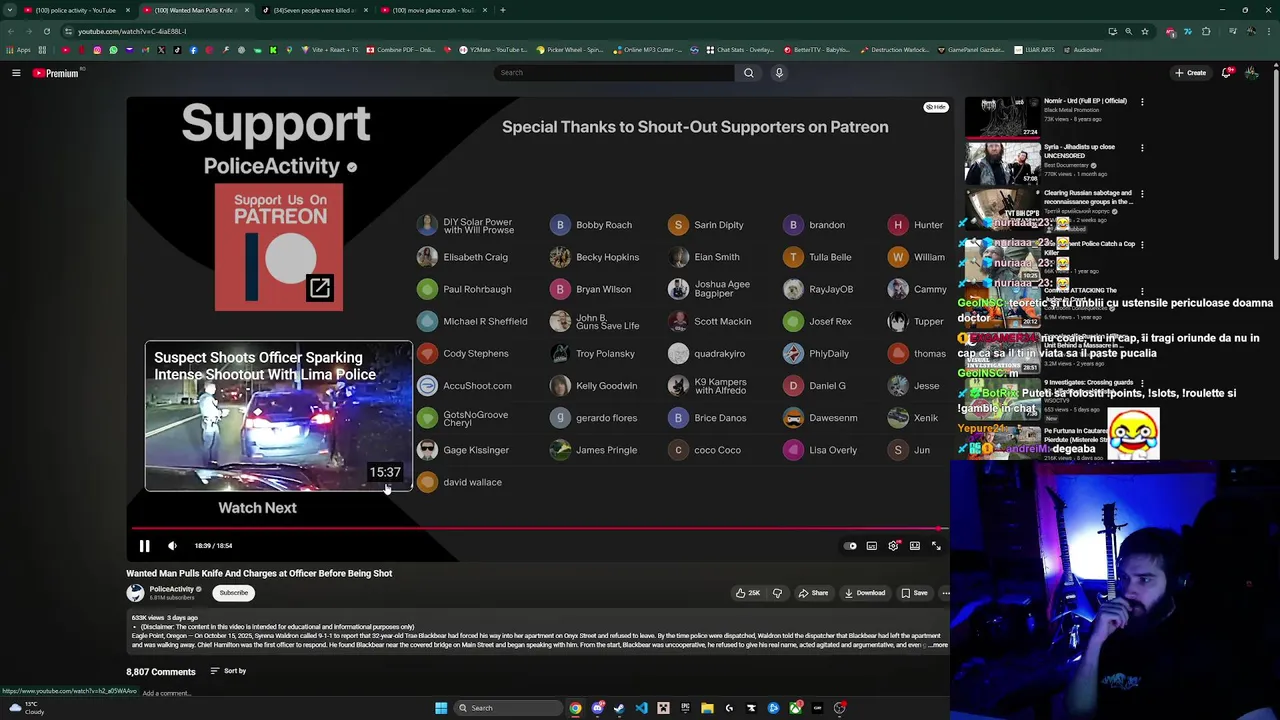This screenshot has width=1280, height=720.
Task: Open the 'Picker Wheel' bookmark
Action: tap(570, 50)
